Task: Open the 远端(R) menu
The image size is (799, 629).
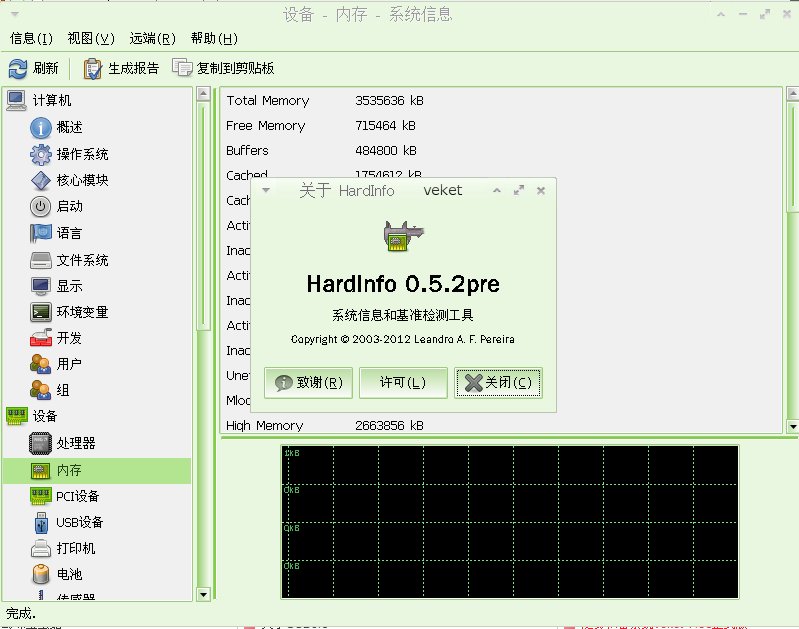Action: (x=152, y=39)
